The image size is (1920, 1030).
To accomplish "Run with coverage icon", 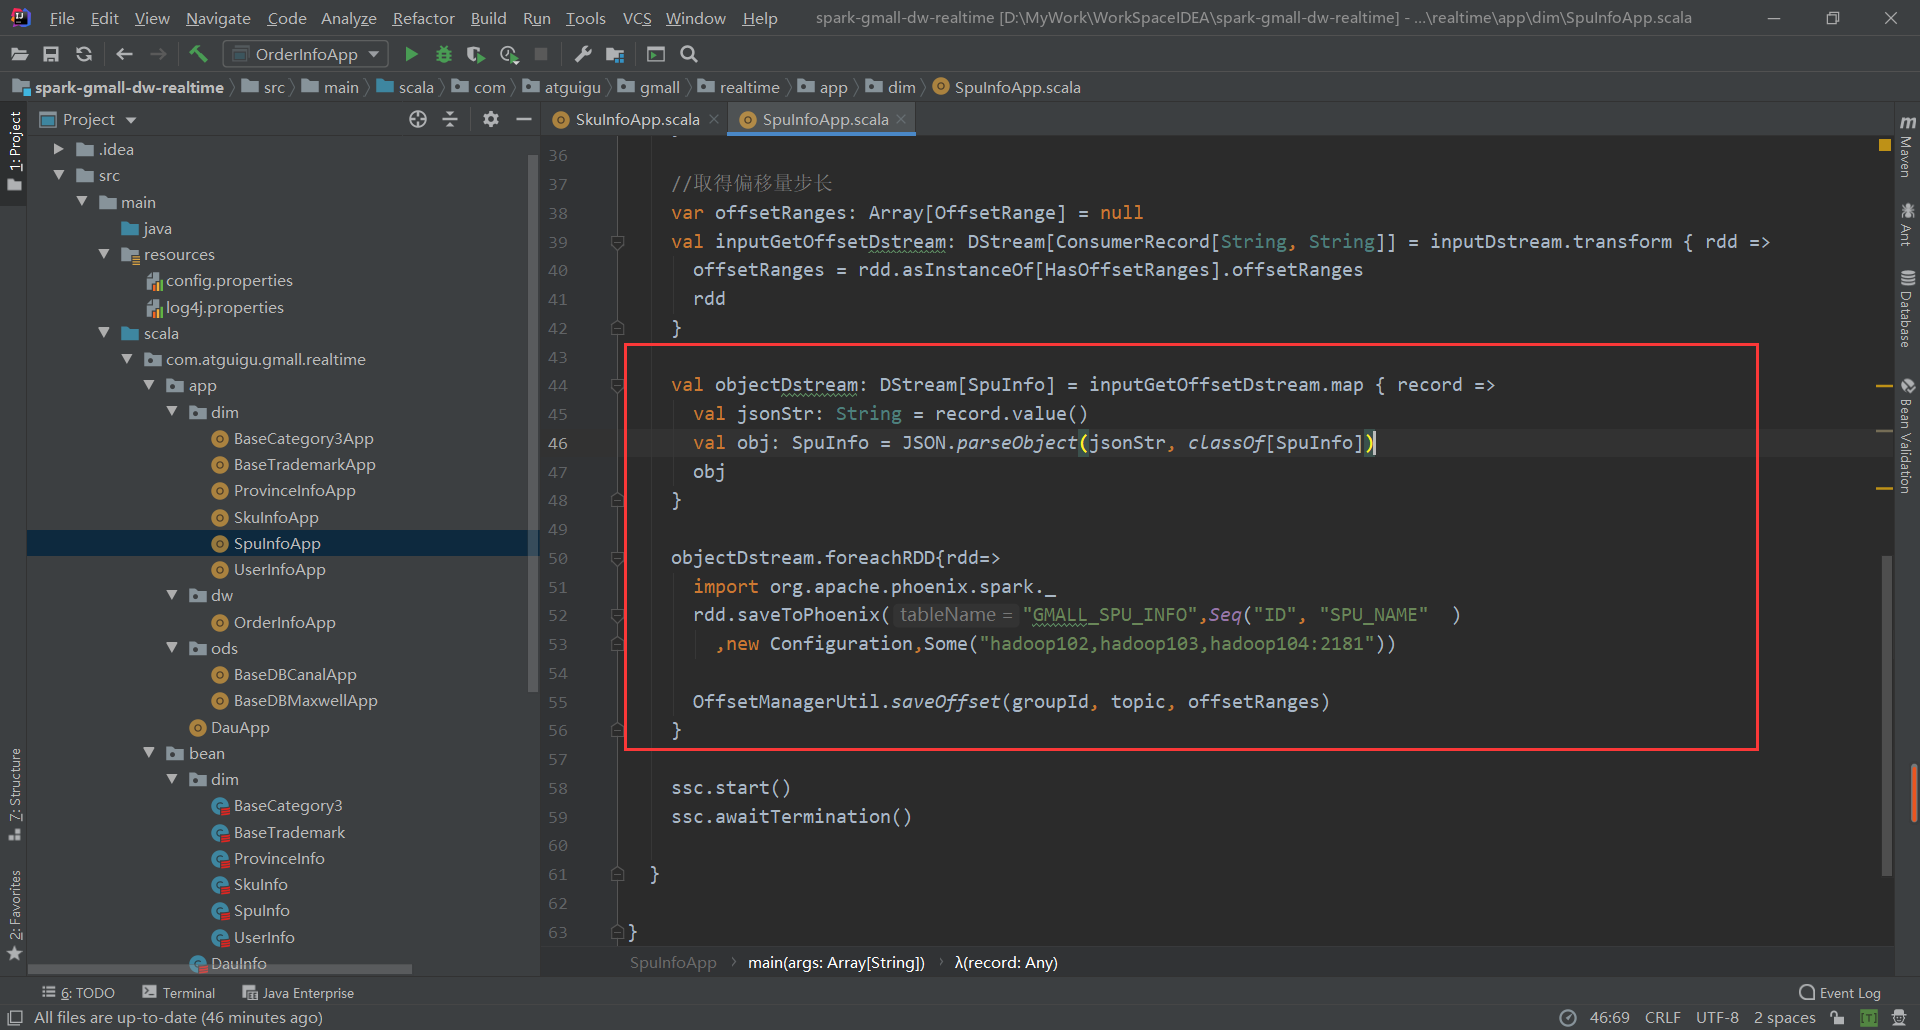I will point(476,54).
